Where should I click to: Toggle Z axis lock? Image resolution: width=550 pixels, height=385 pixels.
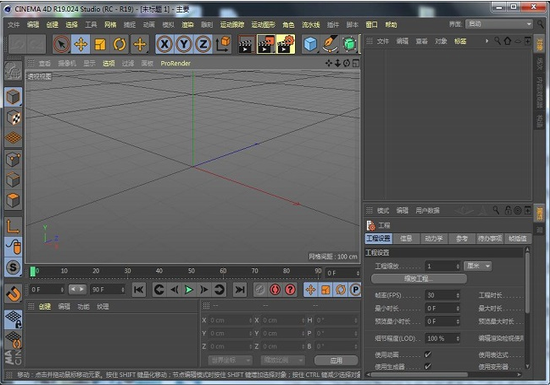coord(203,45)
